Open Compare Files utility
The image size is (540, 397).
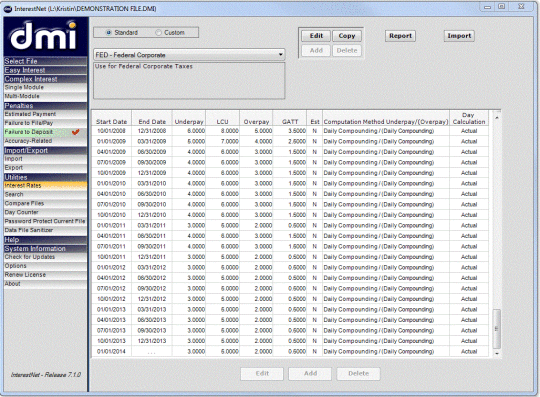pyautogui.click(x=45, y=204)
